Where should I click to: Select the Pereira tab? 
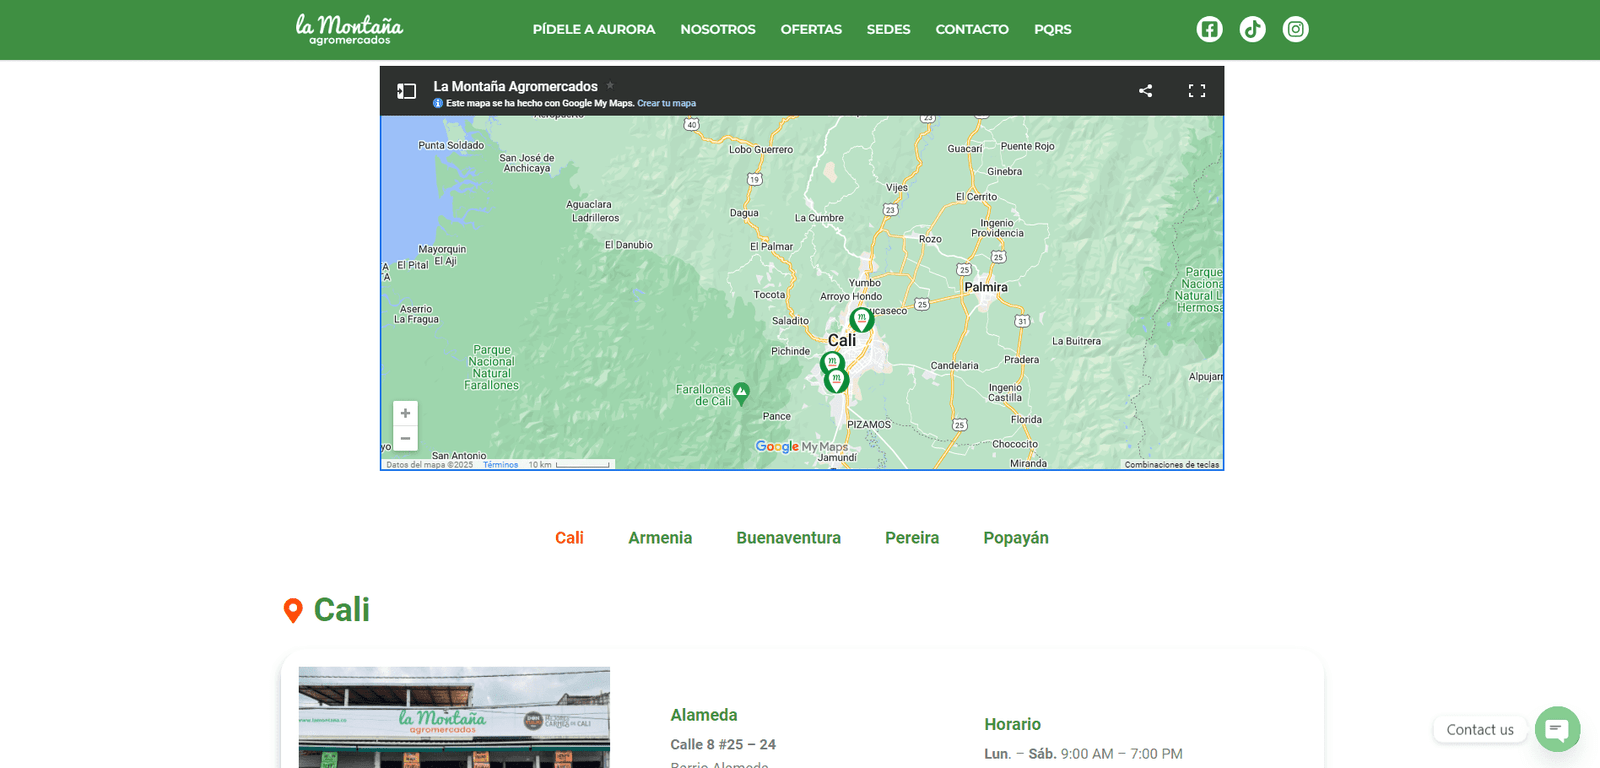coord(912,538)
